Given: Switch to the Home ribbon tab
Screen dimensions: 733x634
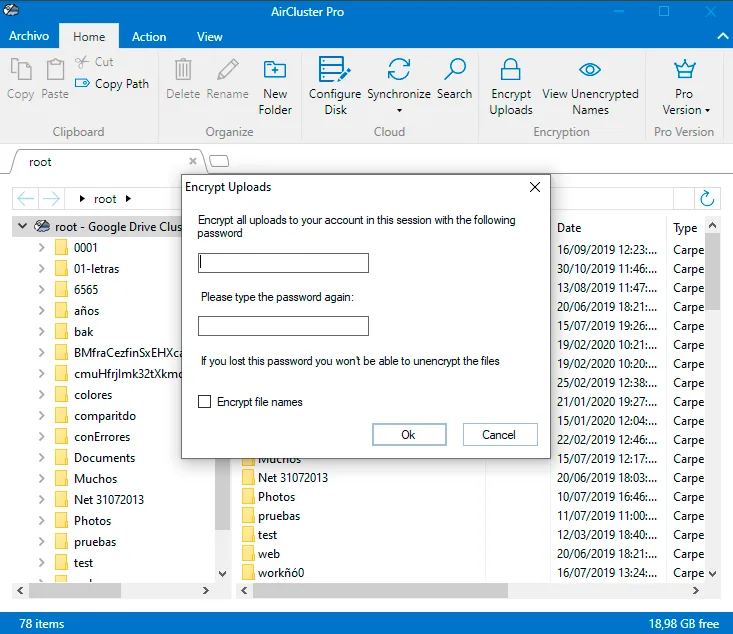Looking at the screenshot, I should (x=89, y=36).
